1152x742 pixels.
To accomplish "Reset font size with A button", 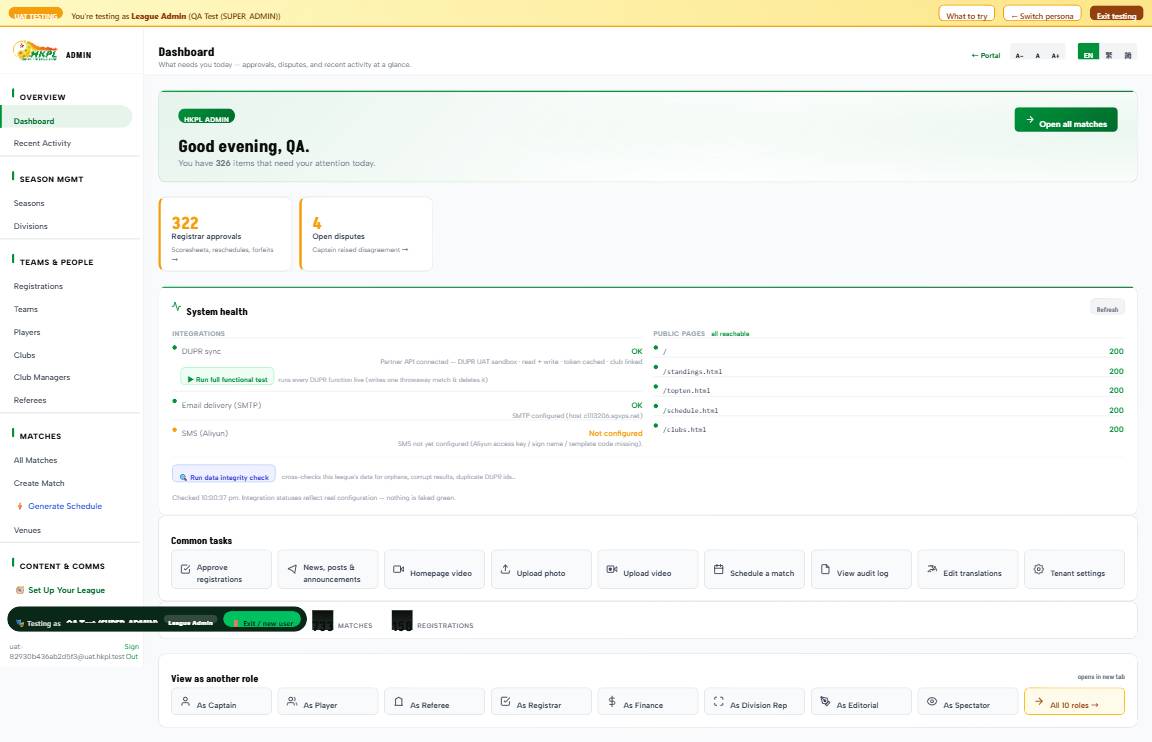I will click(x=1037, y=55).
